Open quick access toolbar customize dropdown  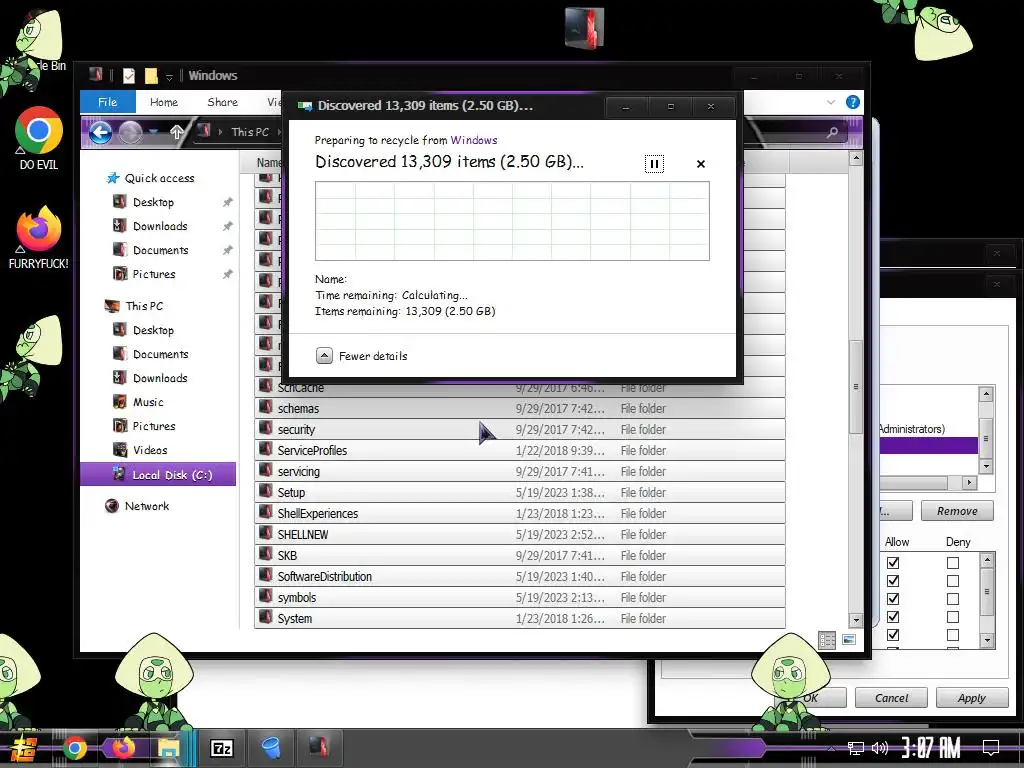point(169,77)
